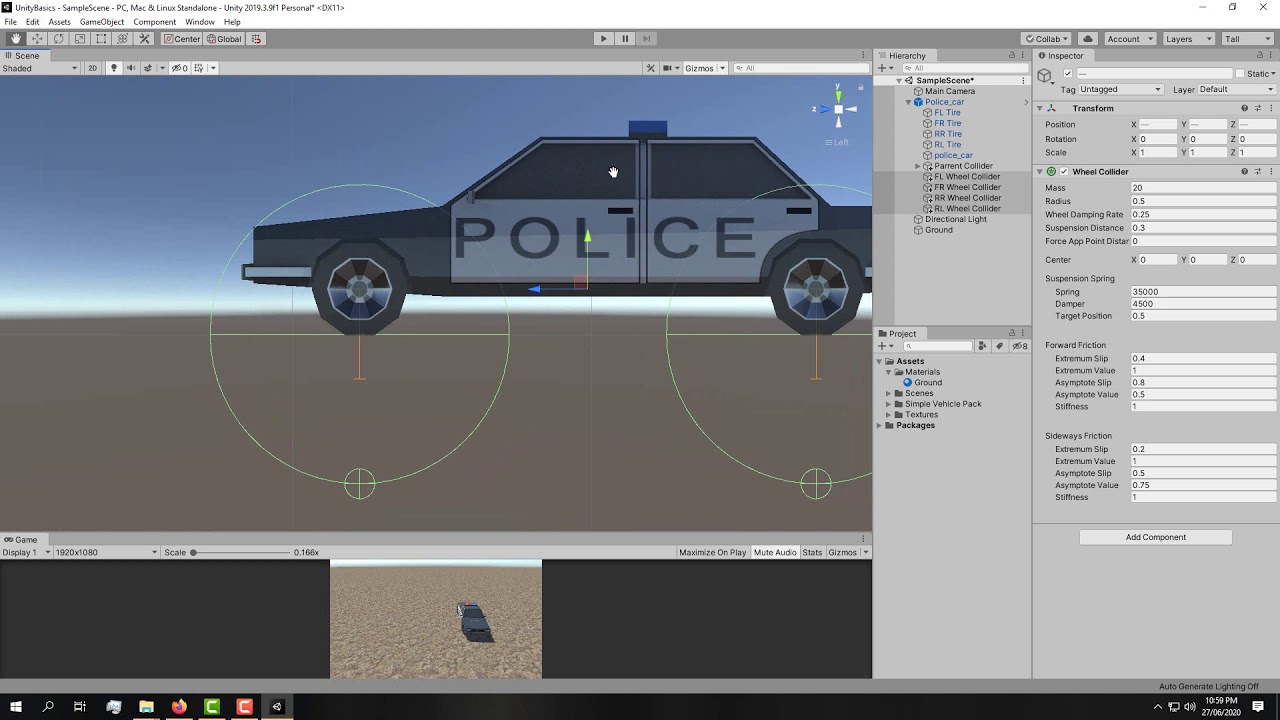Screen dimensions: 1280x720
Task: Toggle Wheel Collider component enabled checkbox
Action: pos(1064,172)
